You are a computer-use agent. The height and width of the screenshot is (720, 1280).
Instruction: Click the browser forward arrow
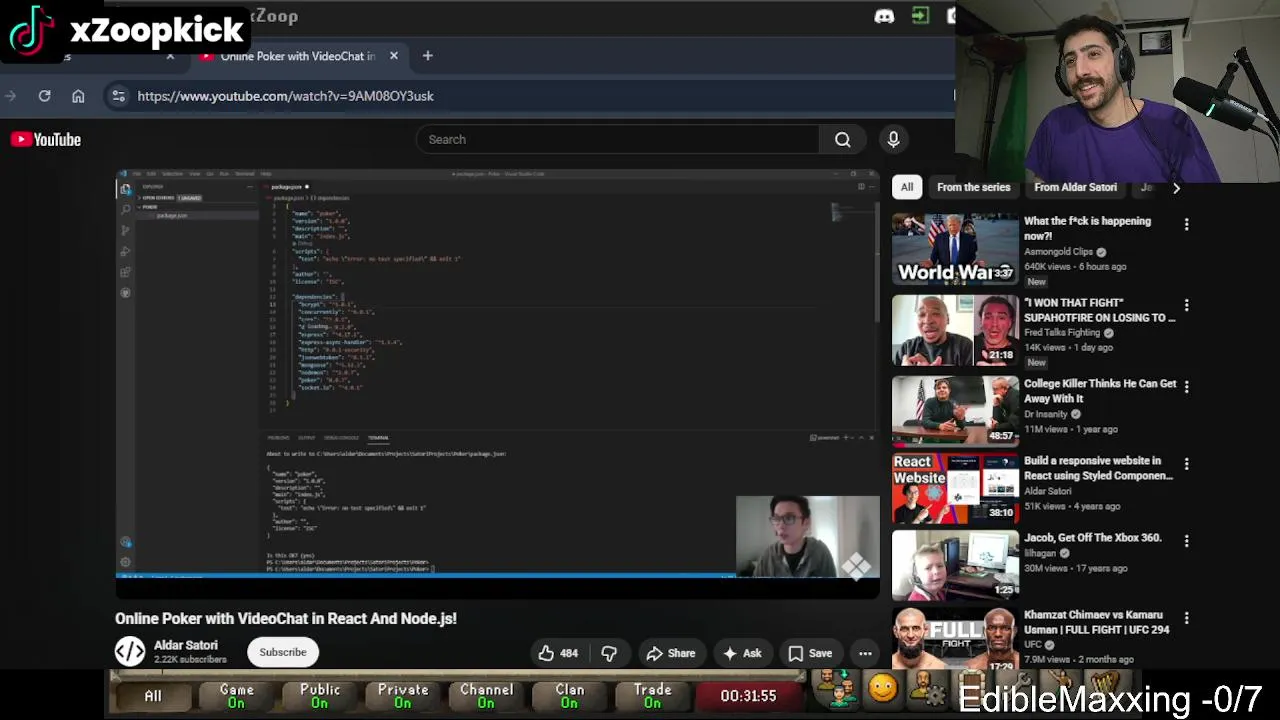(x=10, y=96)
